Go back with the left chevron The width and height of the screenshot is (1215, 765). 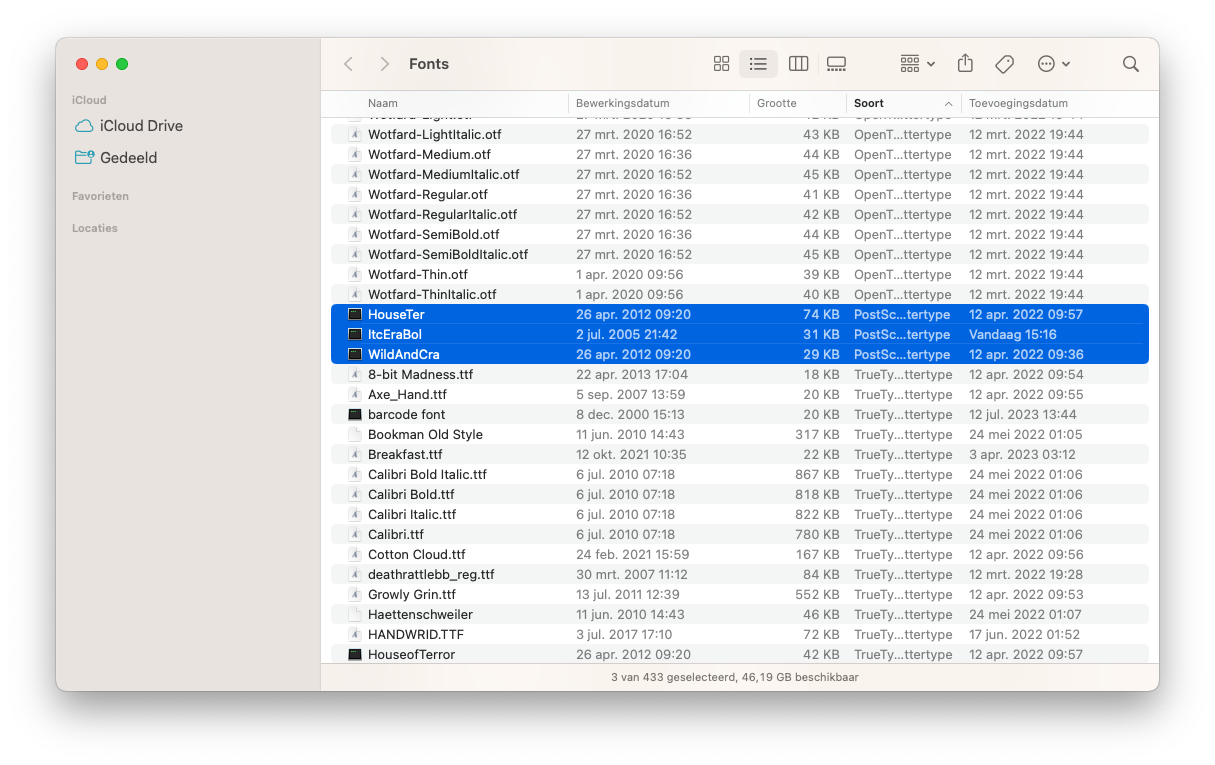pyautogui.click(x=348, y=64)
